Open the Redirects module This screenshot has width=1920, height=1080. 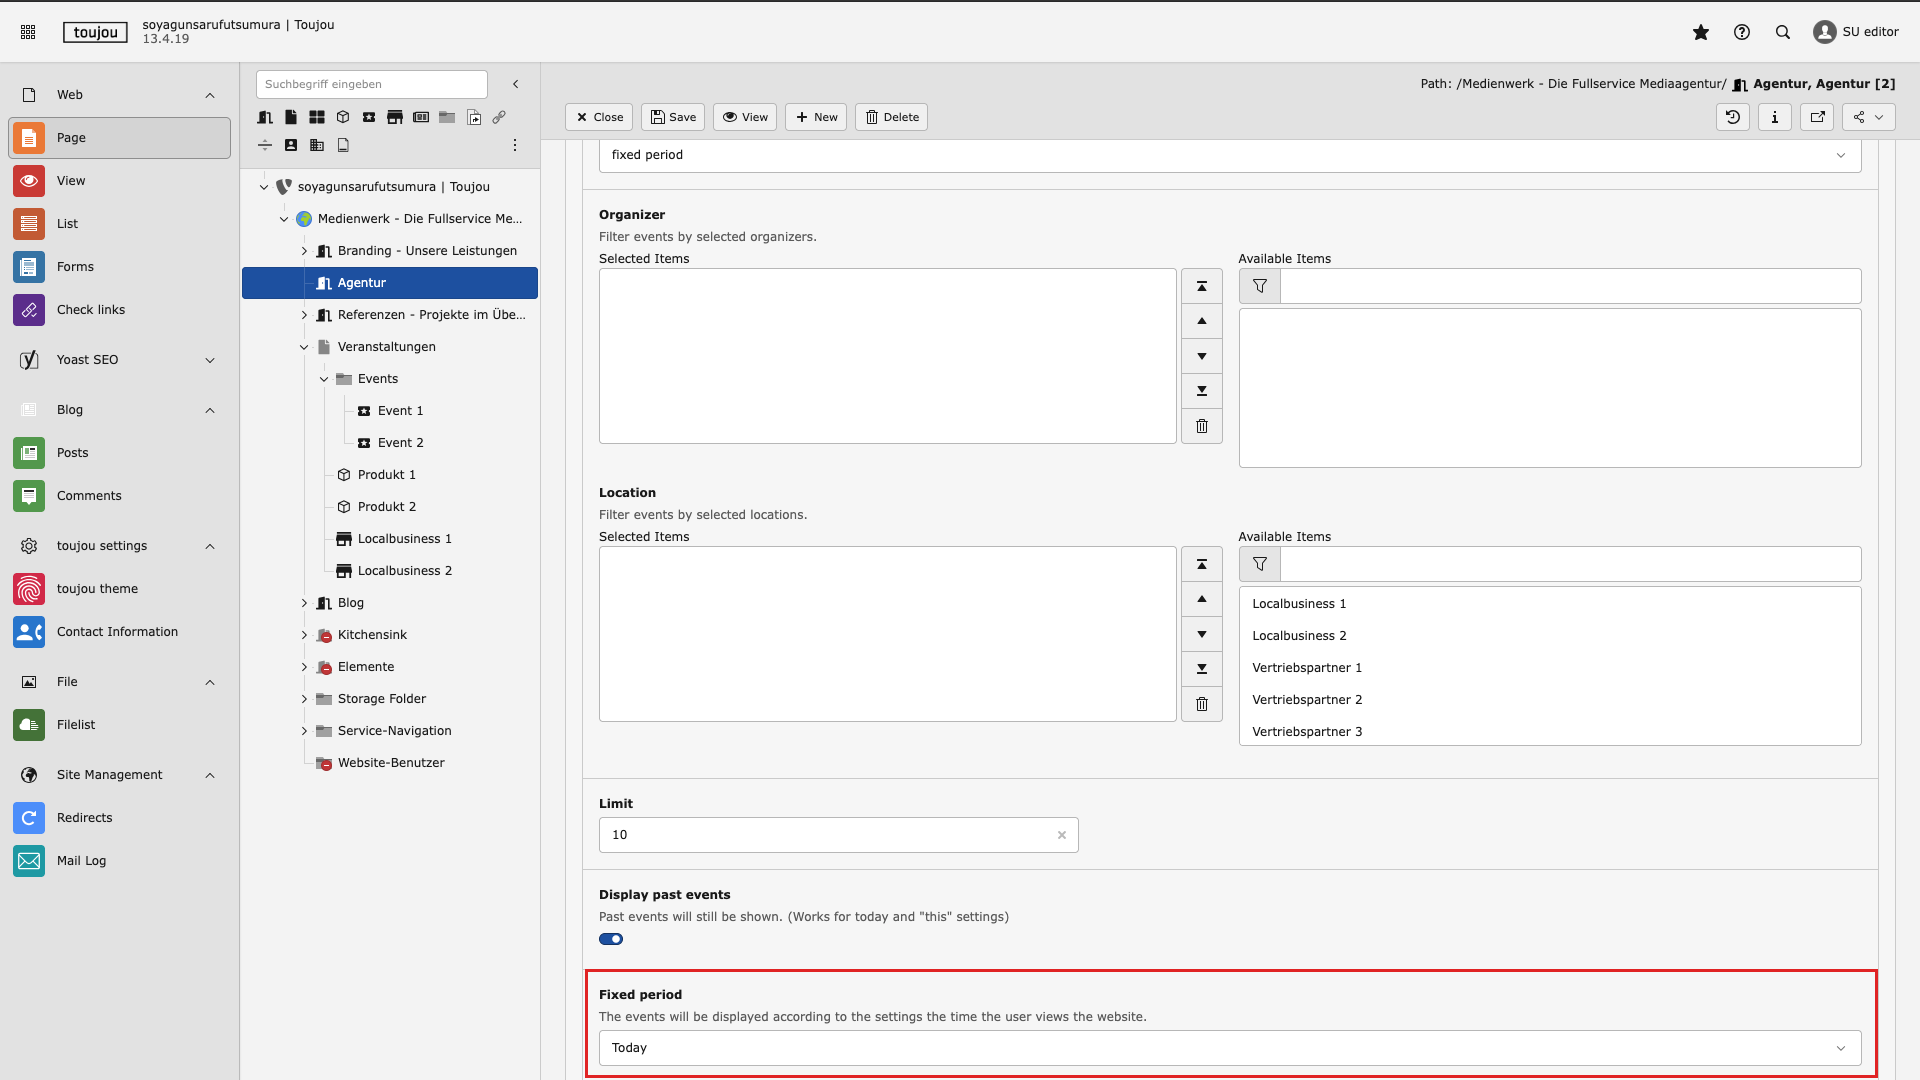point(84,818)
